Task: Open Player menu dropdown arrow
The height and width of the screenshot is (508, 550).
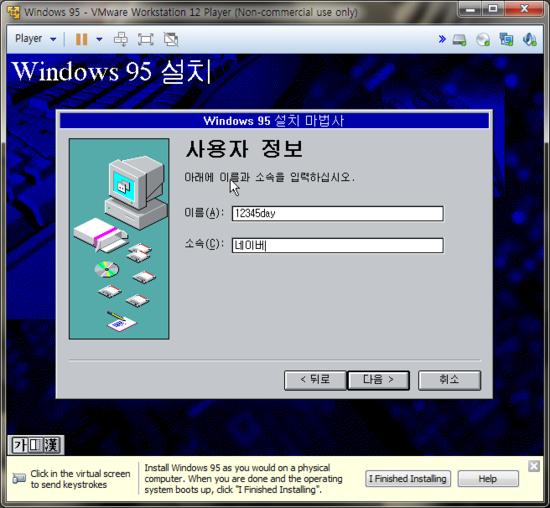Action: click(x=53, y=39)
